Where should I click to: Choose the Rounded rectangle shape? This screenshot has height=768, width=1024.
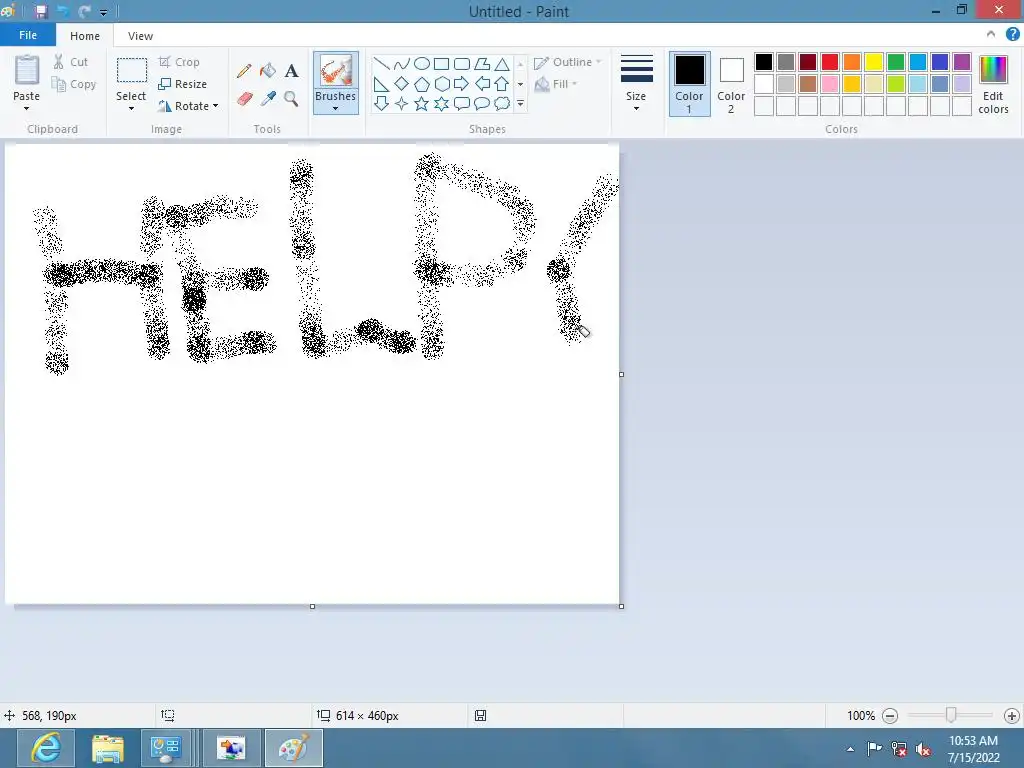pyautogui.click(x=462, y=63)
